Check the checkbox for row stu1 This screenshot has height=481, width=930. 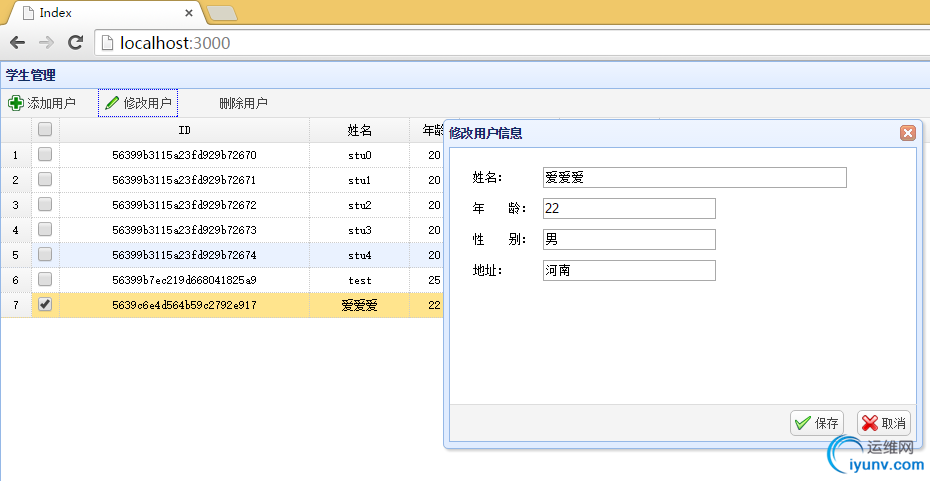pos(45,179)
